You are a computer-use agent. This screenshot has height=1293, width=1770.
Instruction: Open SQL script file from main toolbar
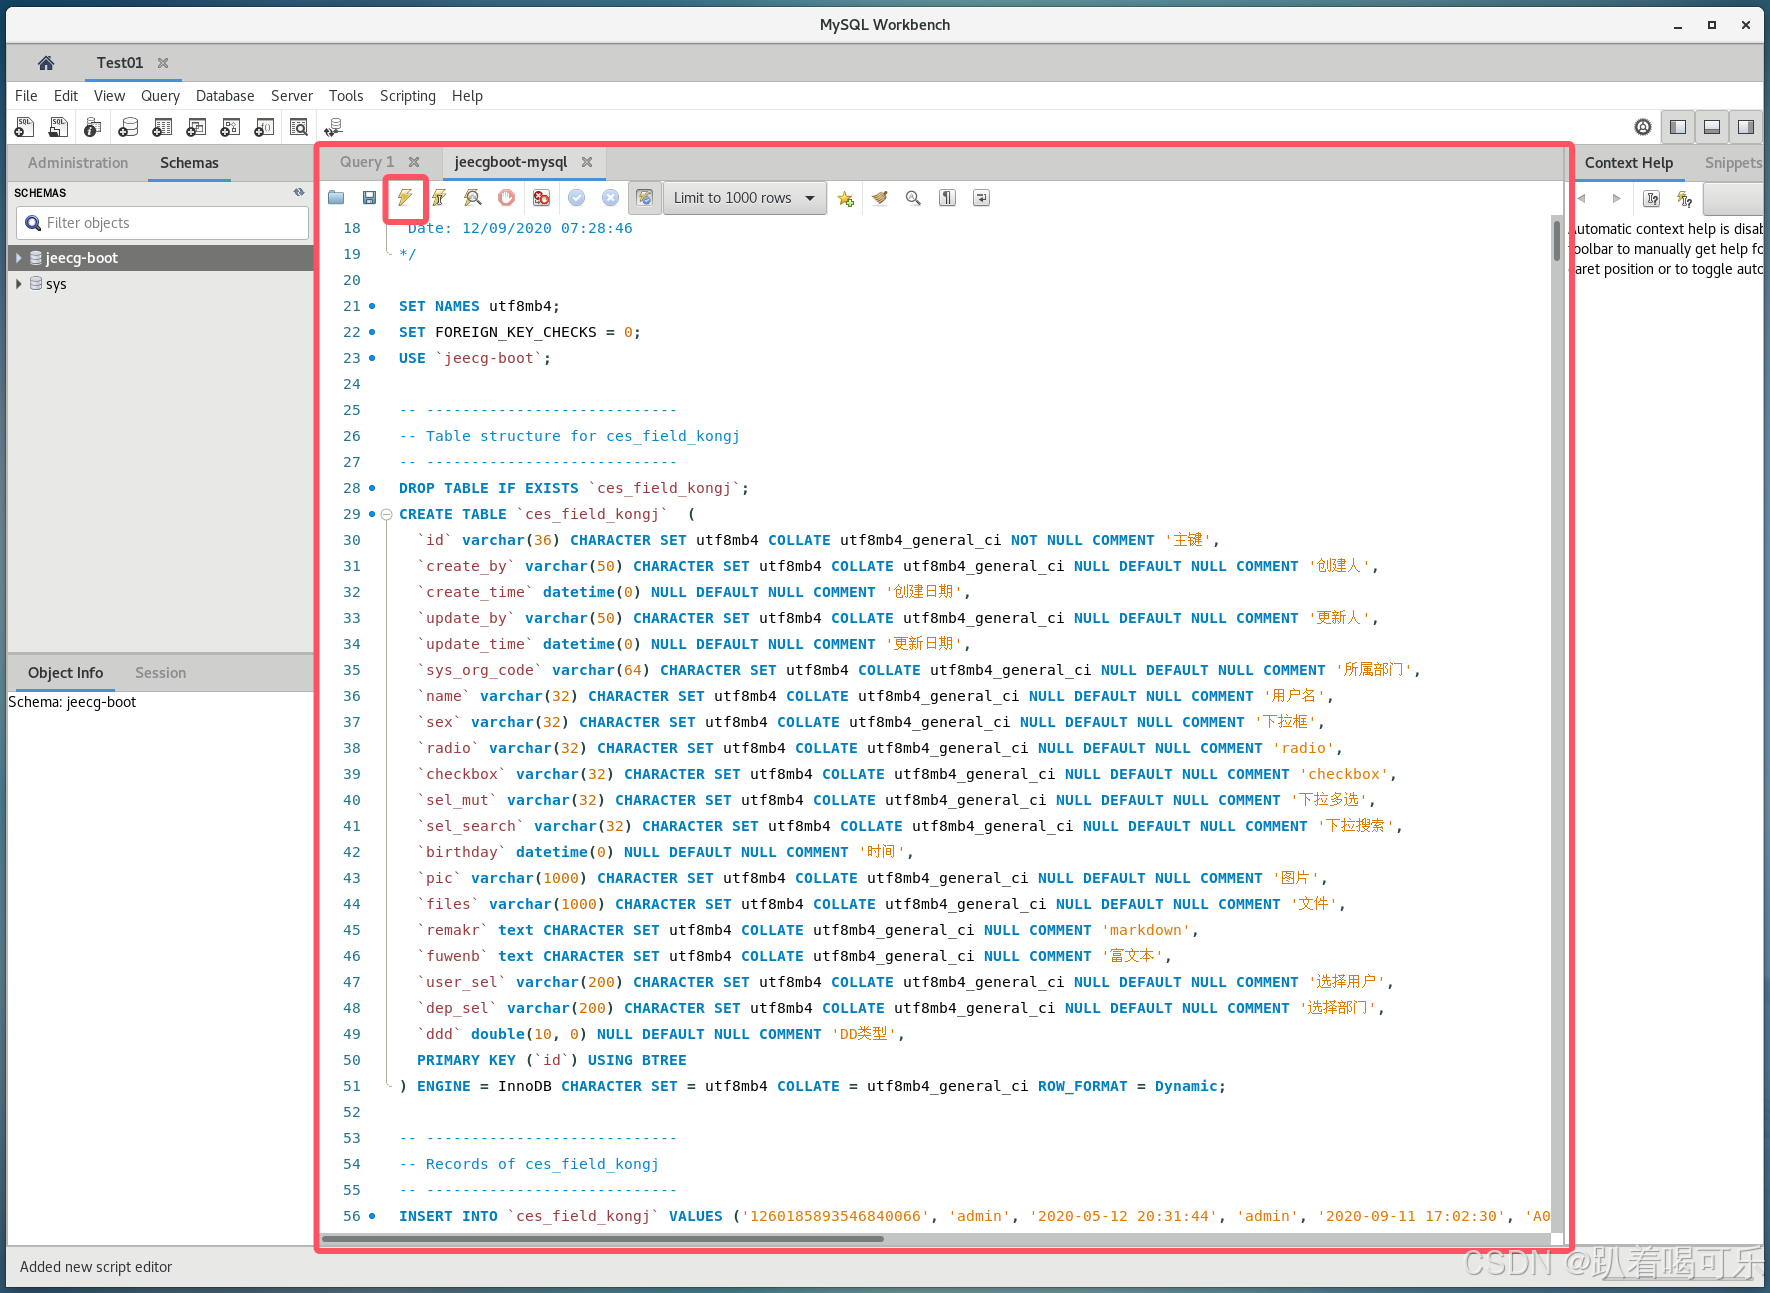(x=59, y=127)
